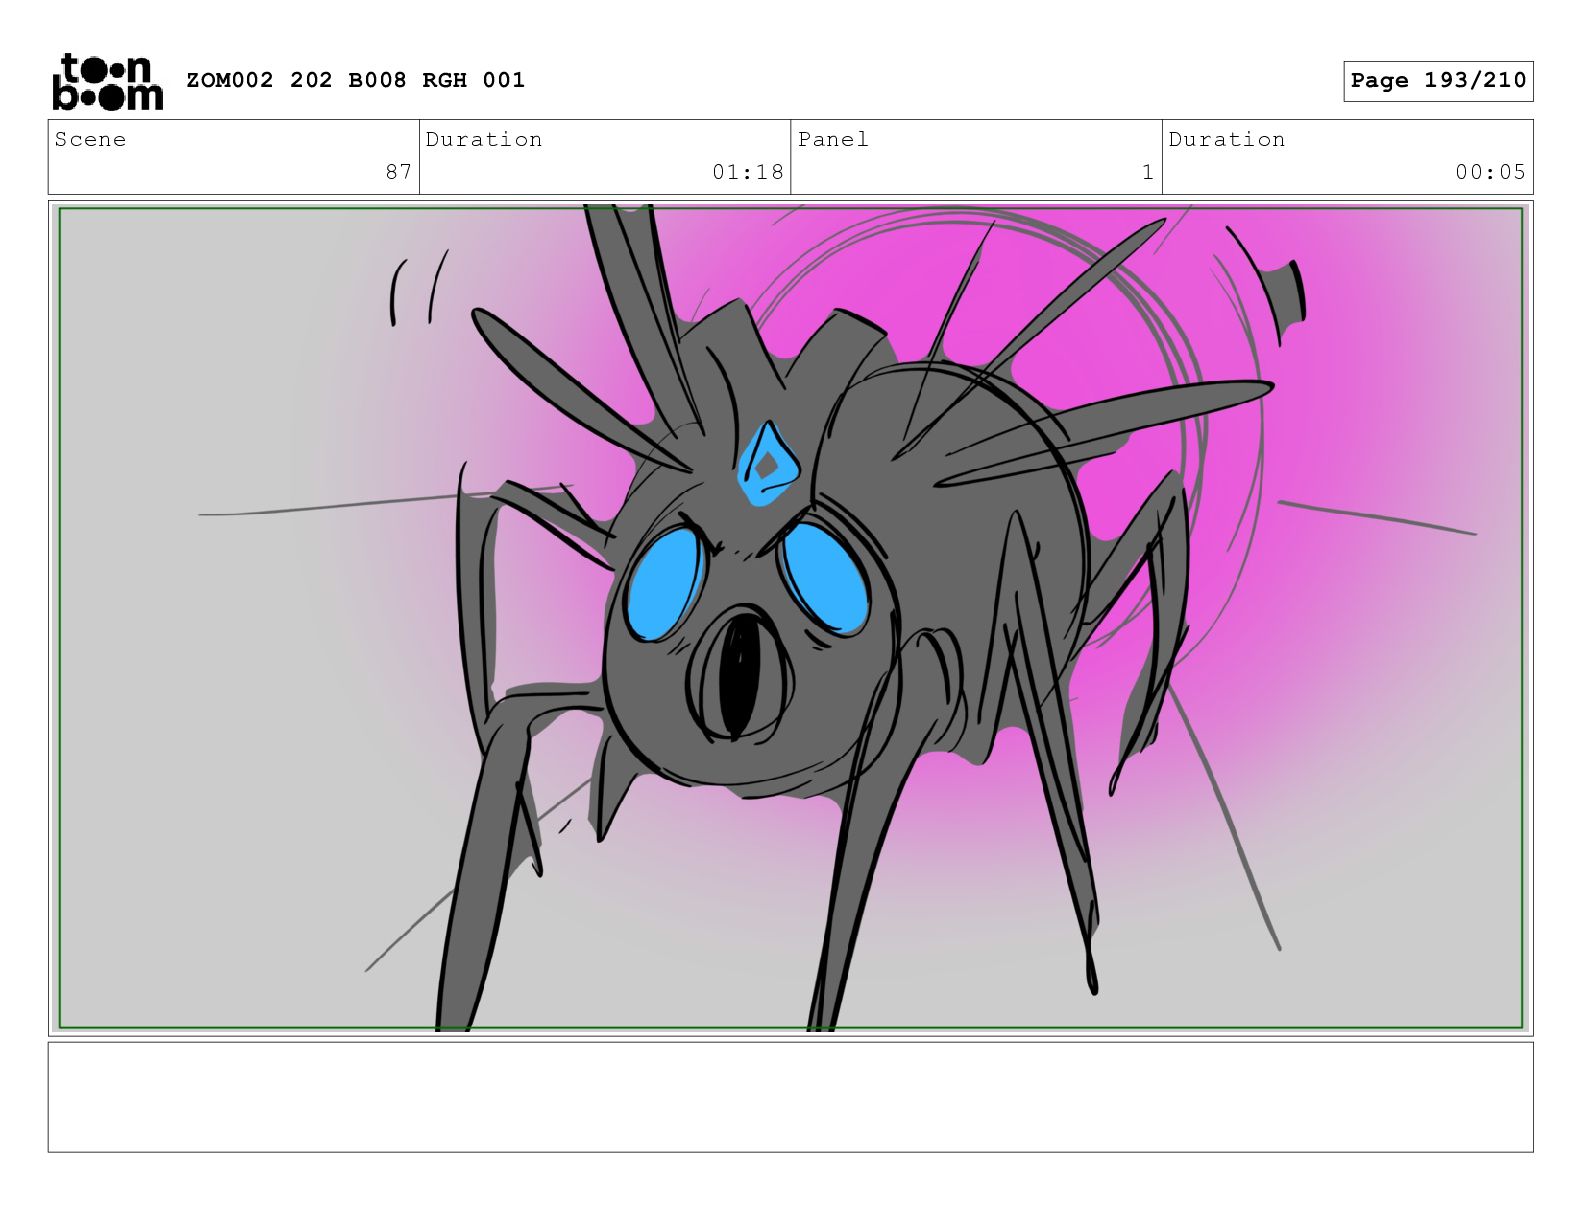The height and width of the screenshot is (1224, 1584).
Task: Select the panel number '1'
Action: (x=1148, y=172)
